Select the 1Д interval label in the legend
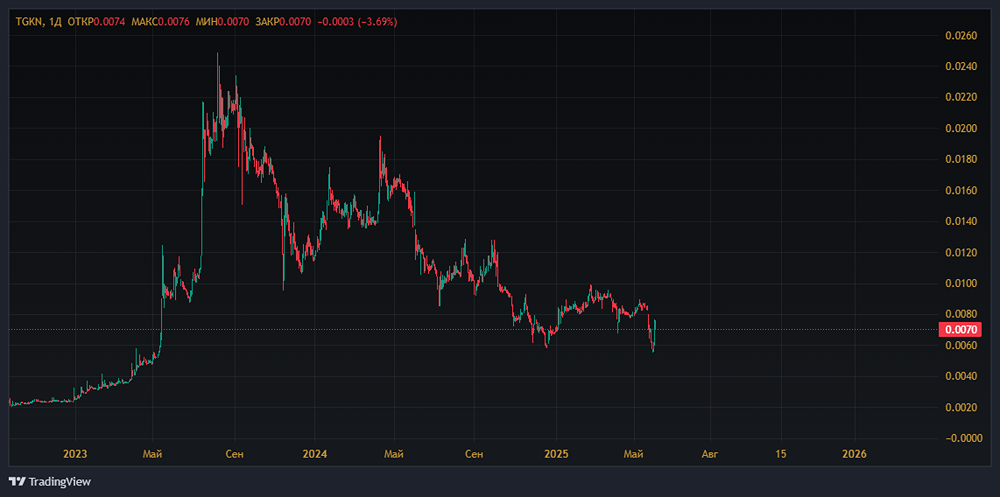Image resolution: width=1000 pixels, height=497 pixels. coord(54,22)
